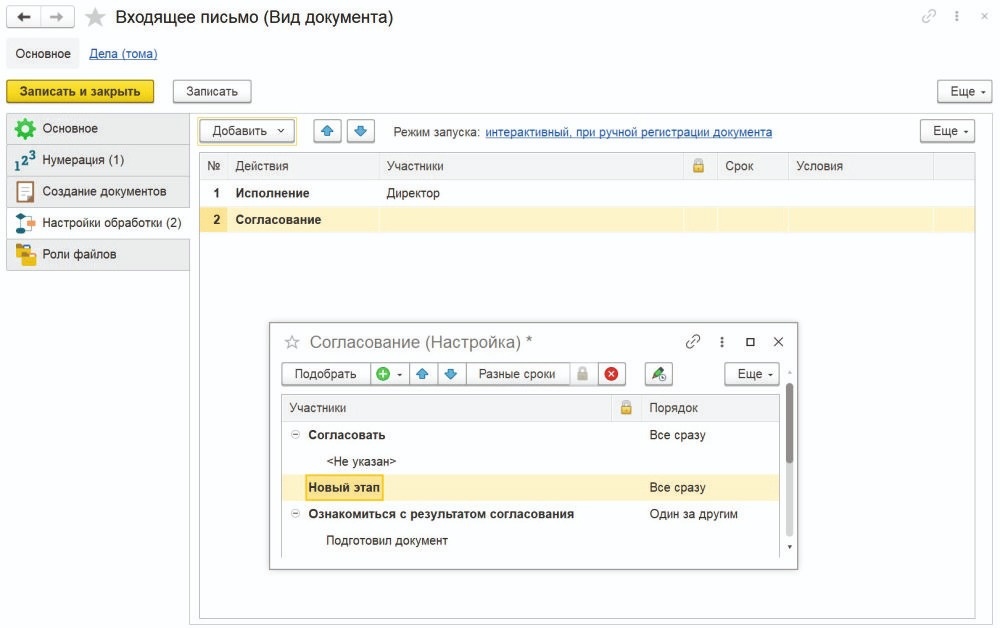Image resolution: width=1000 pixels, height=628 pixels.
Task: Open the Добавить dropdown
Action: 247,131
